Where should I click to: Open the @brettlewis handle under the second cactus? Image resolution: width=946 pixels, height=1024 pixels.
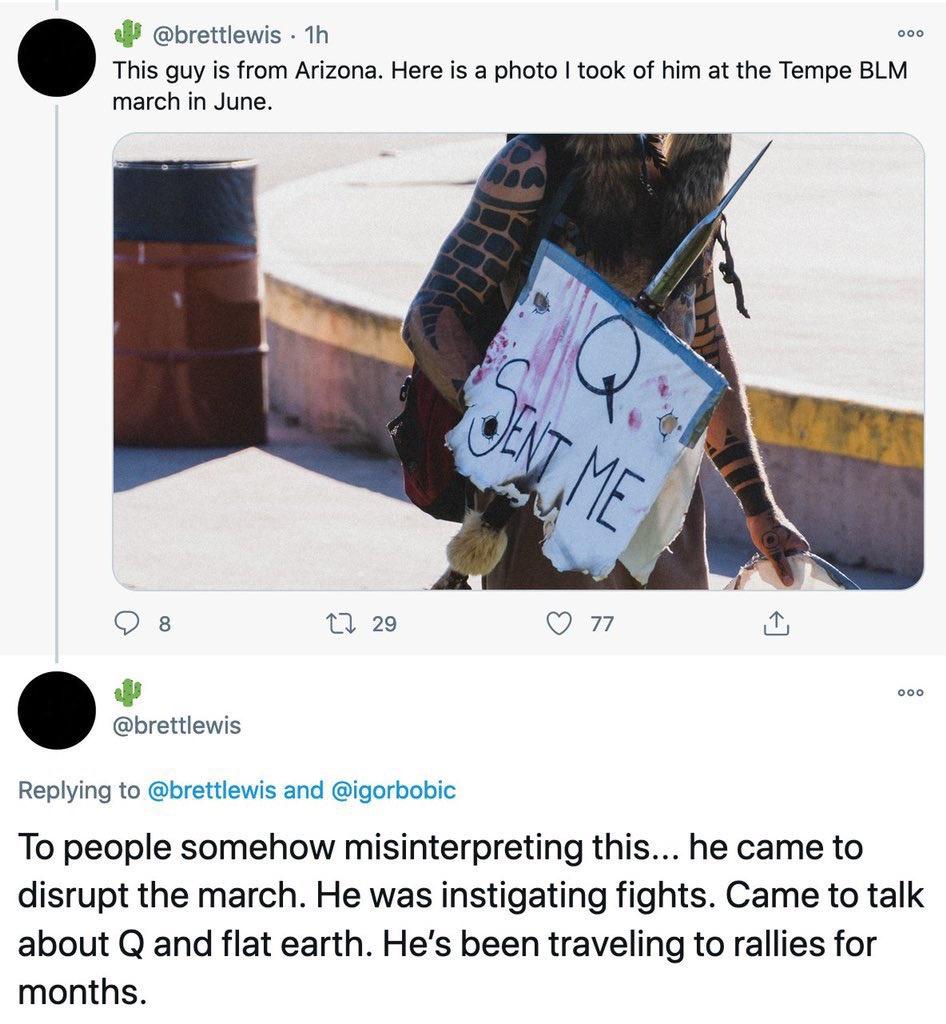[177, 726]
